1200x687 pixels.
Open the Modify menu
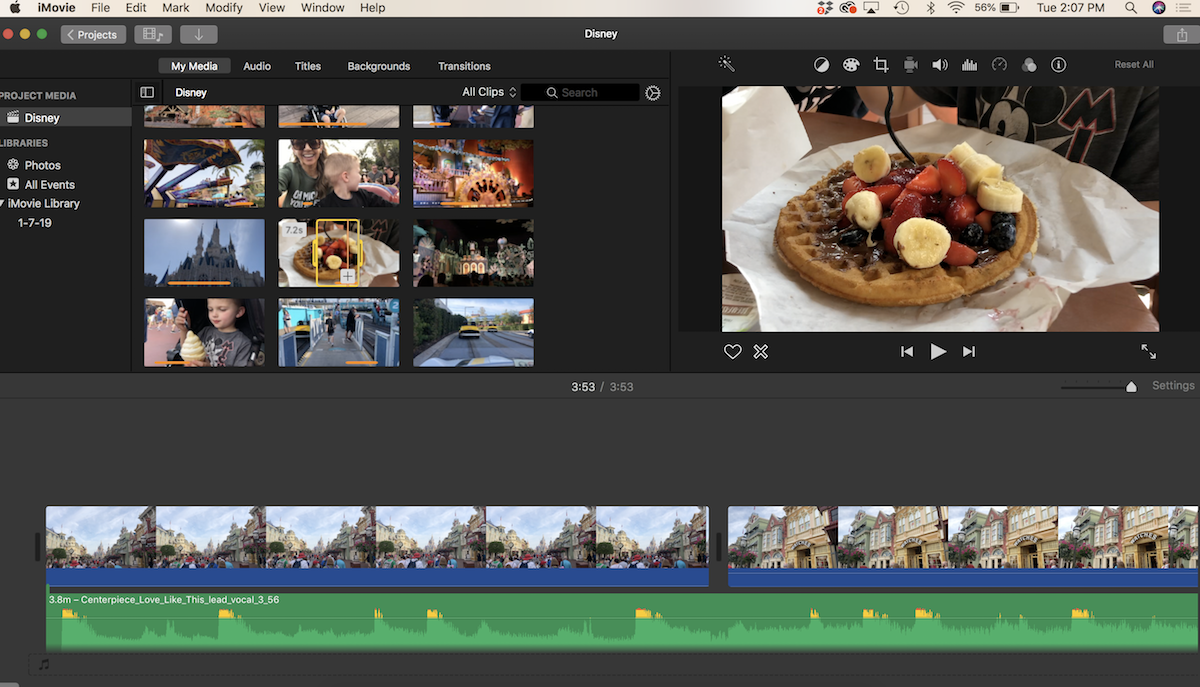click(x=224, y=8)
